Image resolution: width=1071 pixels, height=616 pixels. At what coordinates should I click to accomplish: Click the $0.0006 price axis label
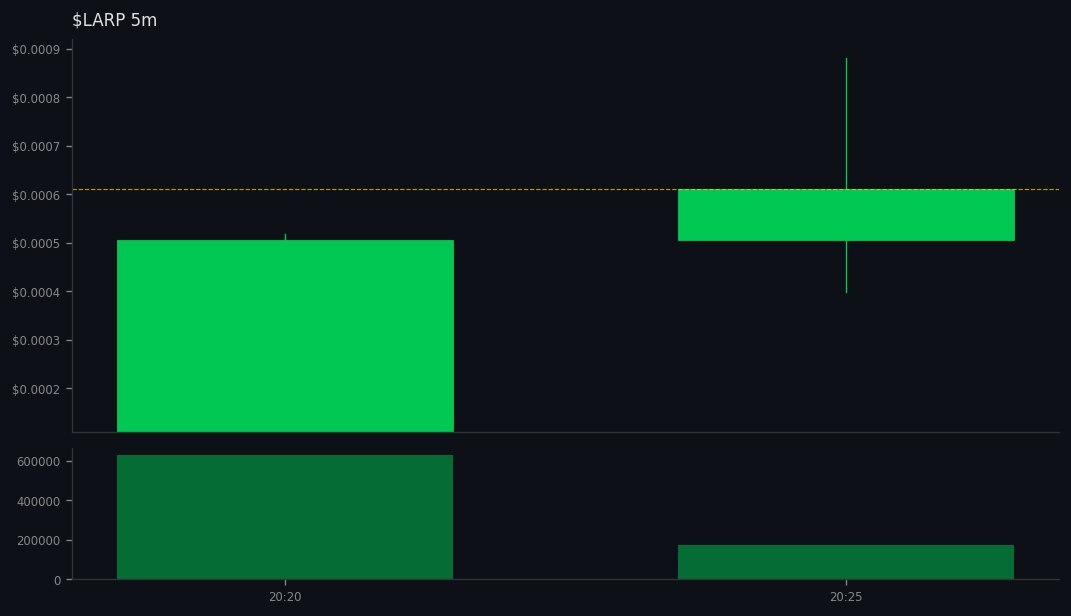(37, 194)
